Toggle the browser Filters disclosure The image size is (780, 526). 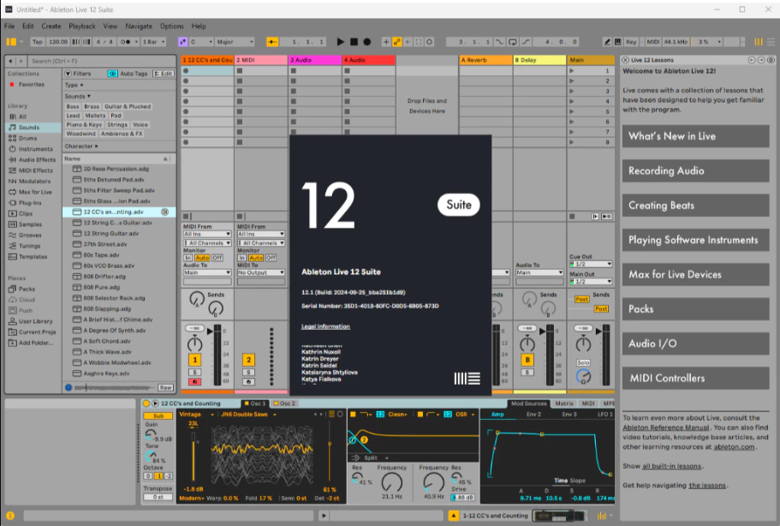pyautogui.click(x=68, y=73)
